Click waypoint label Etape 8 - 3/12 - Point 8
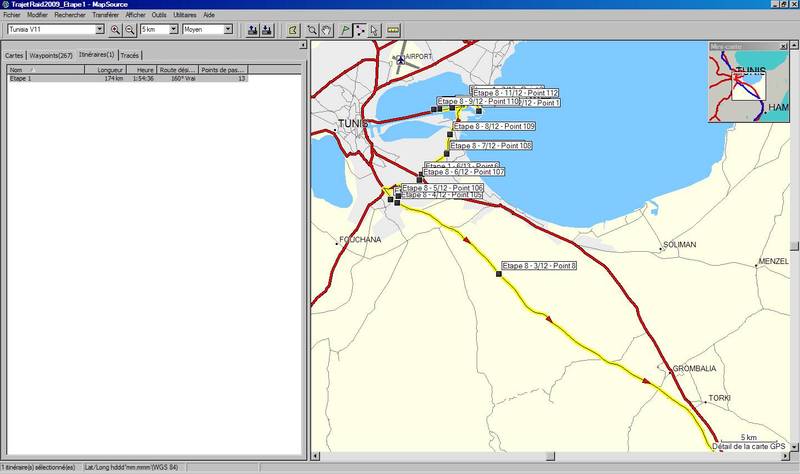This screenshot has width=800, height=474. 539,266
